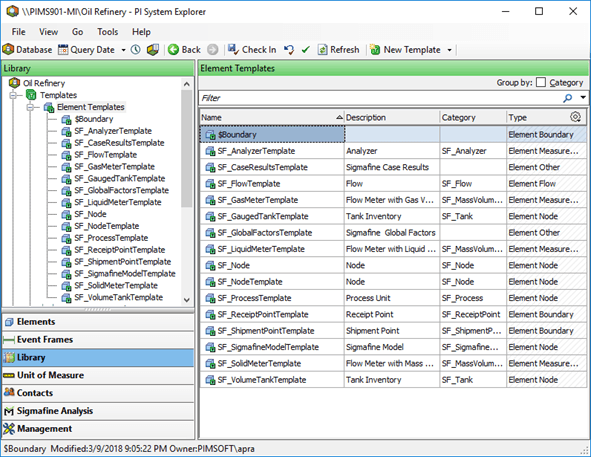The height and width of the screenshot is (457, 591).
Task: Open the Go menu
Action: pyautogui.click(x=77, y=32)
